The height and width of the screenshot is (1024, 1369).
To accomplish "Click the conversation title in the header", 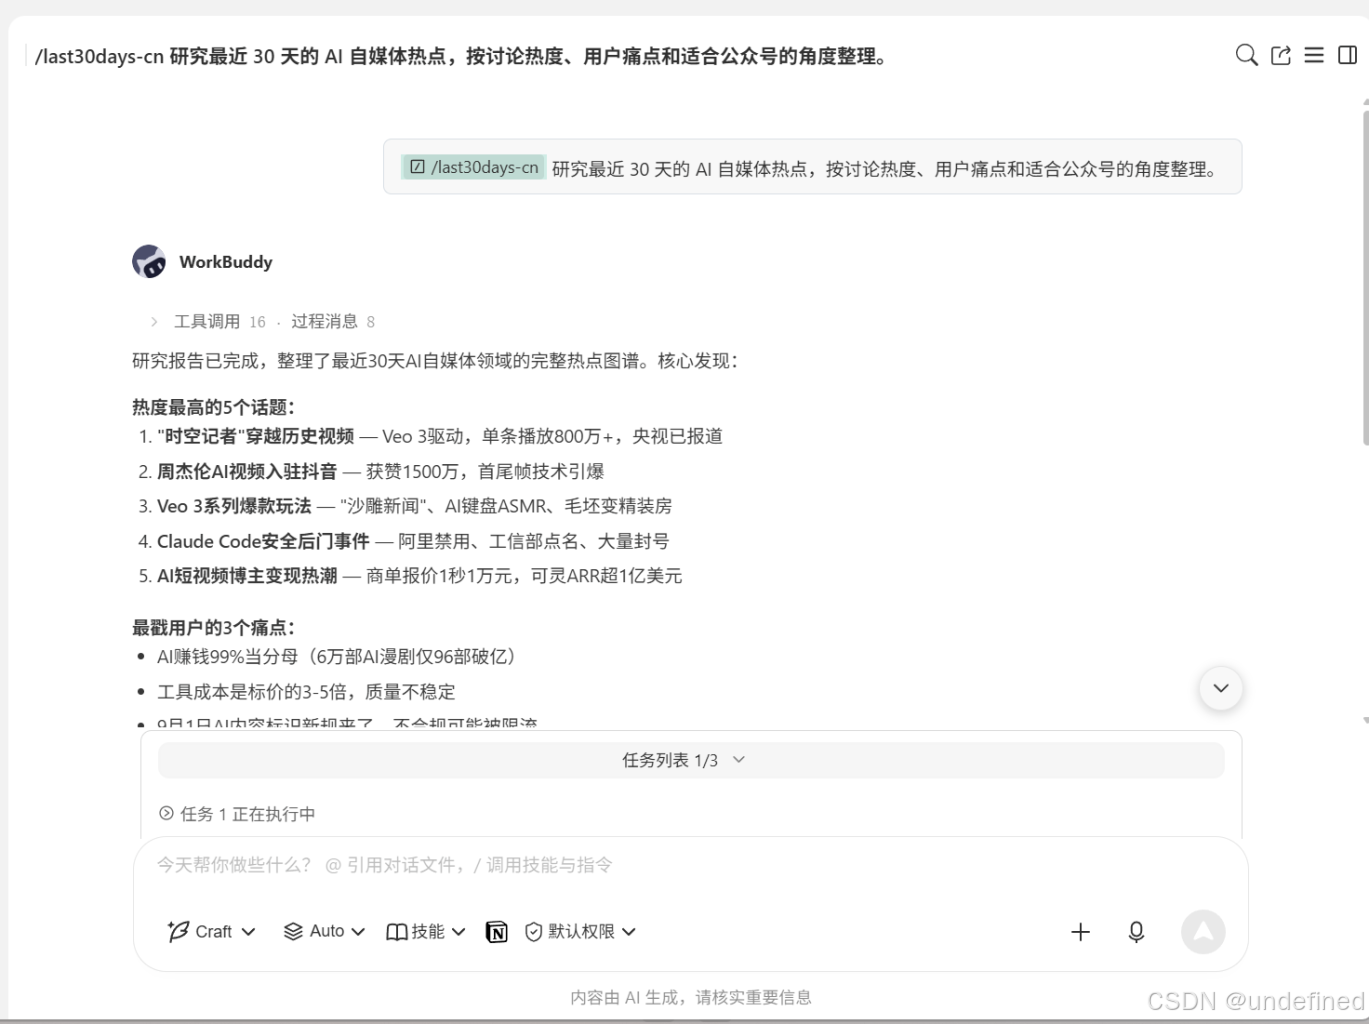I will coord(461,56).
